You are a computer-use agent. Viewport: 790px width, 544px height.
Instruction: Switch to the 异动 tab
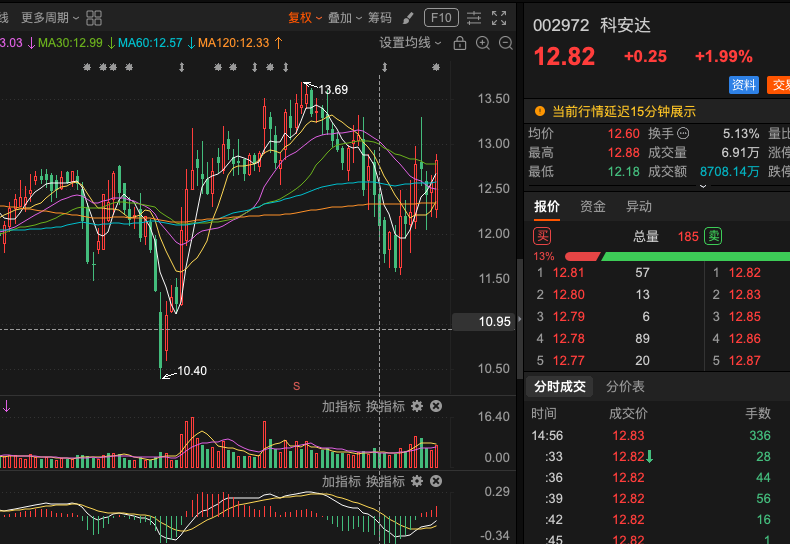point(638,207)
